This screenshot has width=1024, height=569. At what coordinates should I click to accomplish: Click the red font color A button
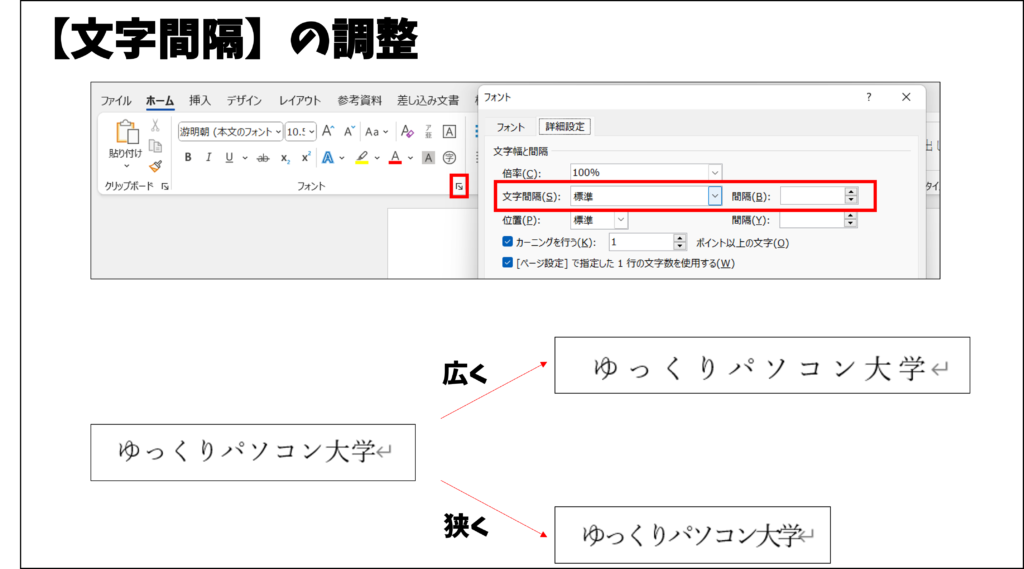(x=395, y=157)
